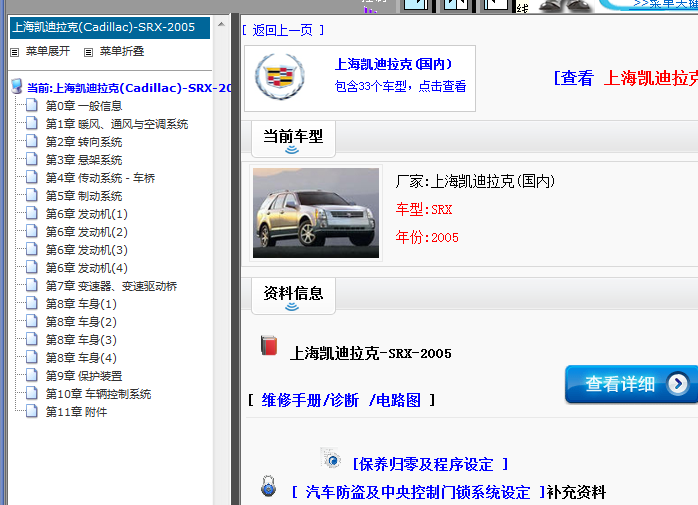This screenshot has width=698, height=505.
Task: Click the Cadillac SRX car photo
Action: (316, 213)
